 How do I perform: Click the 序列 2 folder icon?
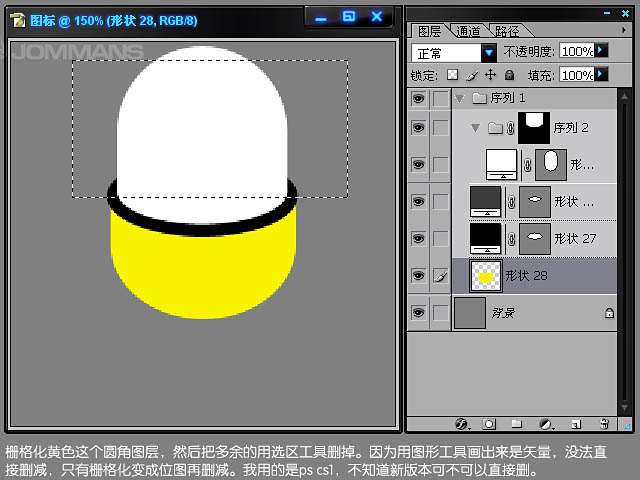[x=495, y=128]
